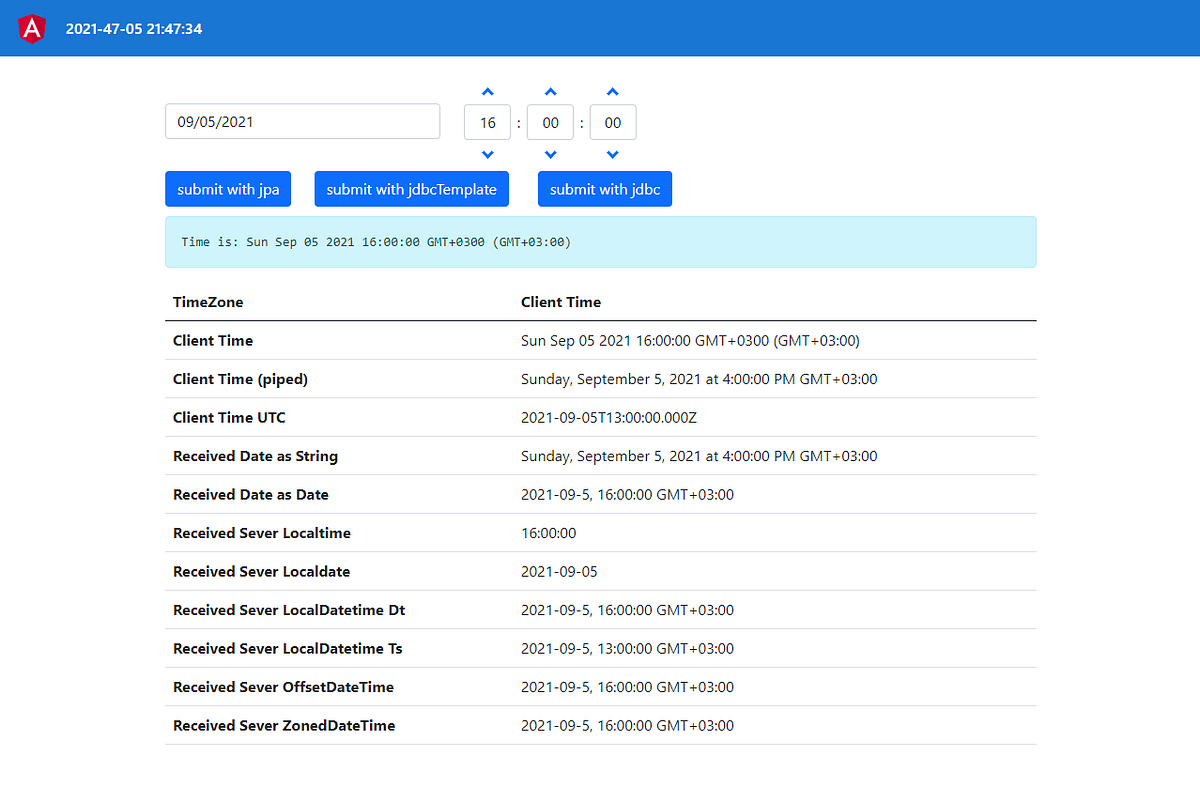Click the date input showing 09/05/2021

pyautogui.click(x=302, y=121)
